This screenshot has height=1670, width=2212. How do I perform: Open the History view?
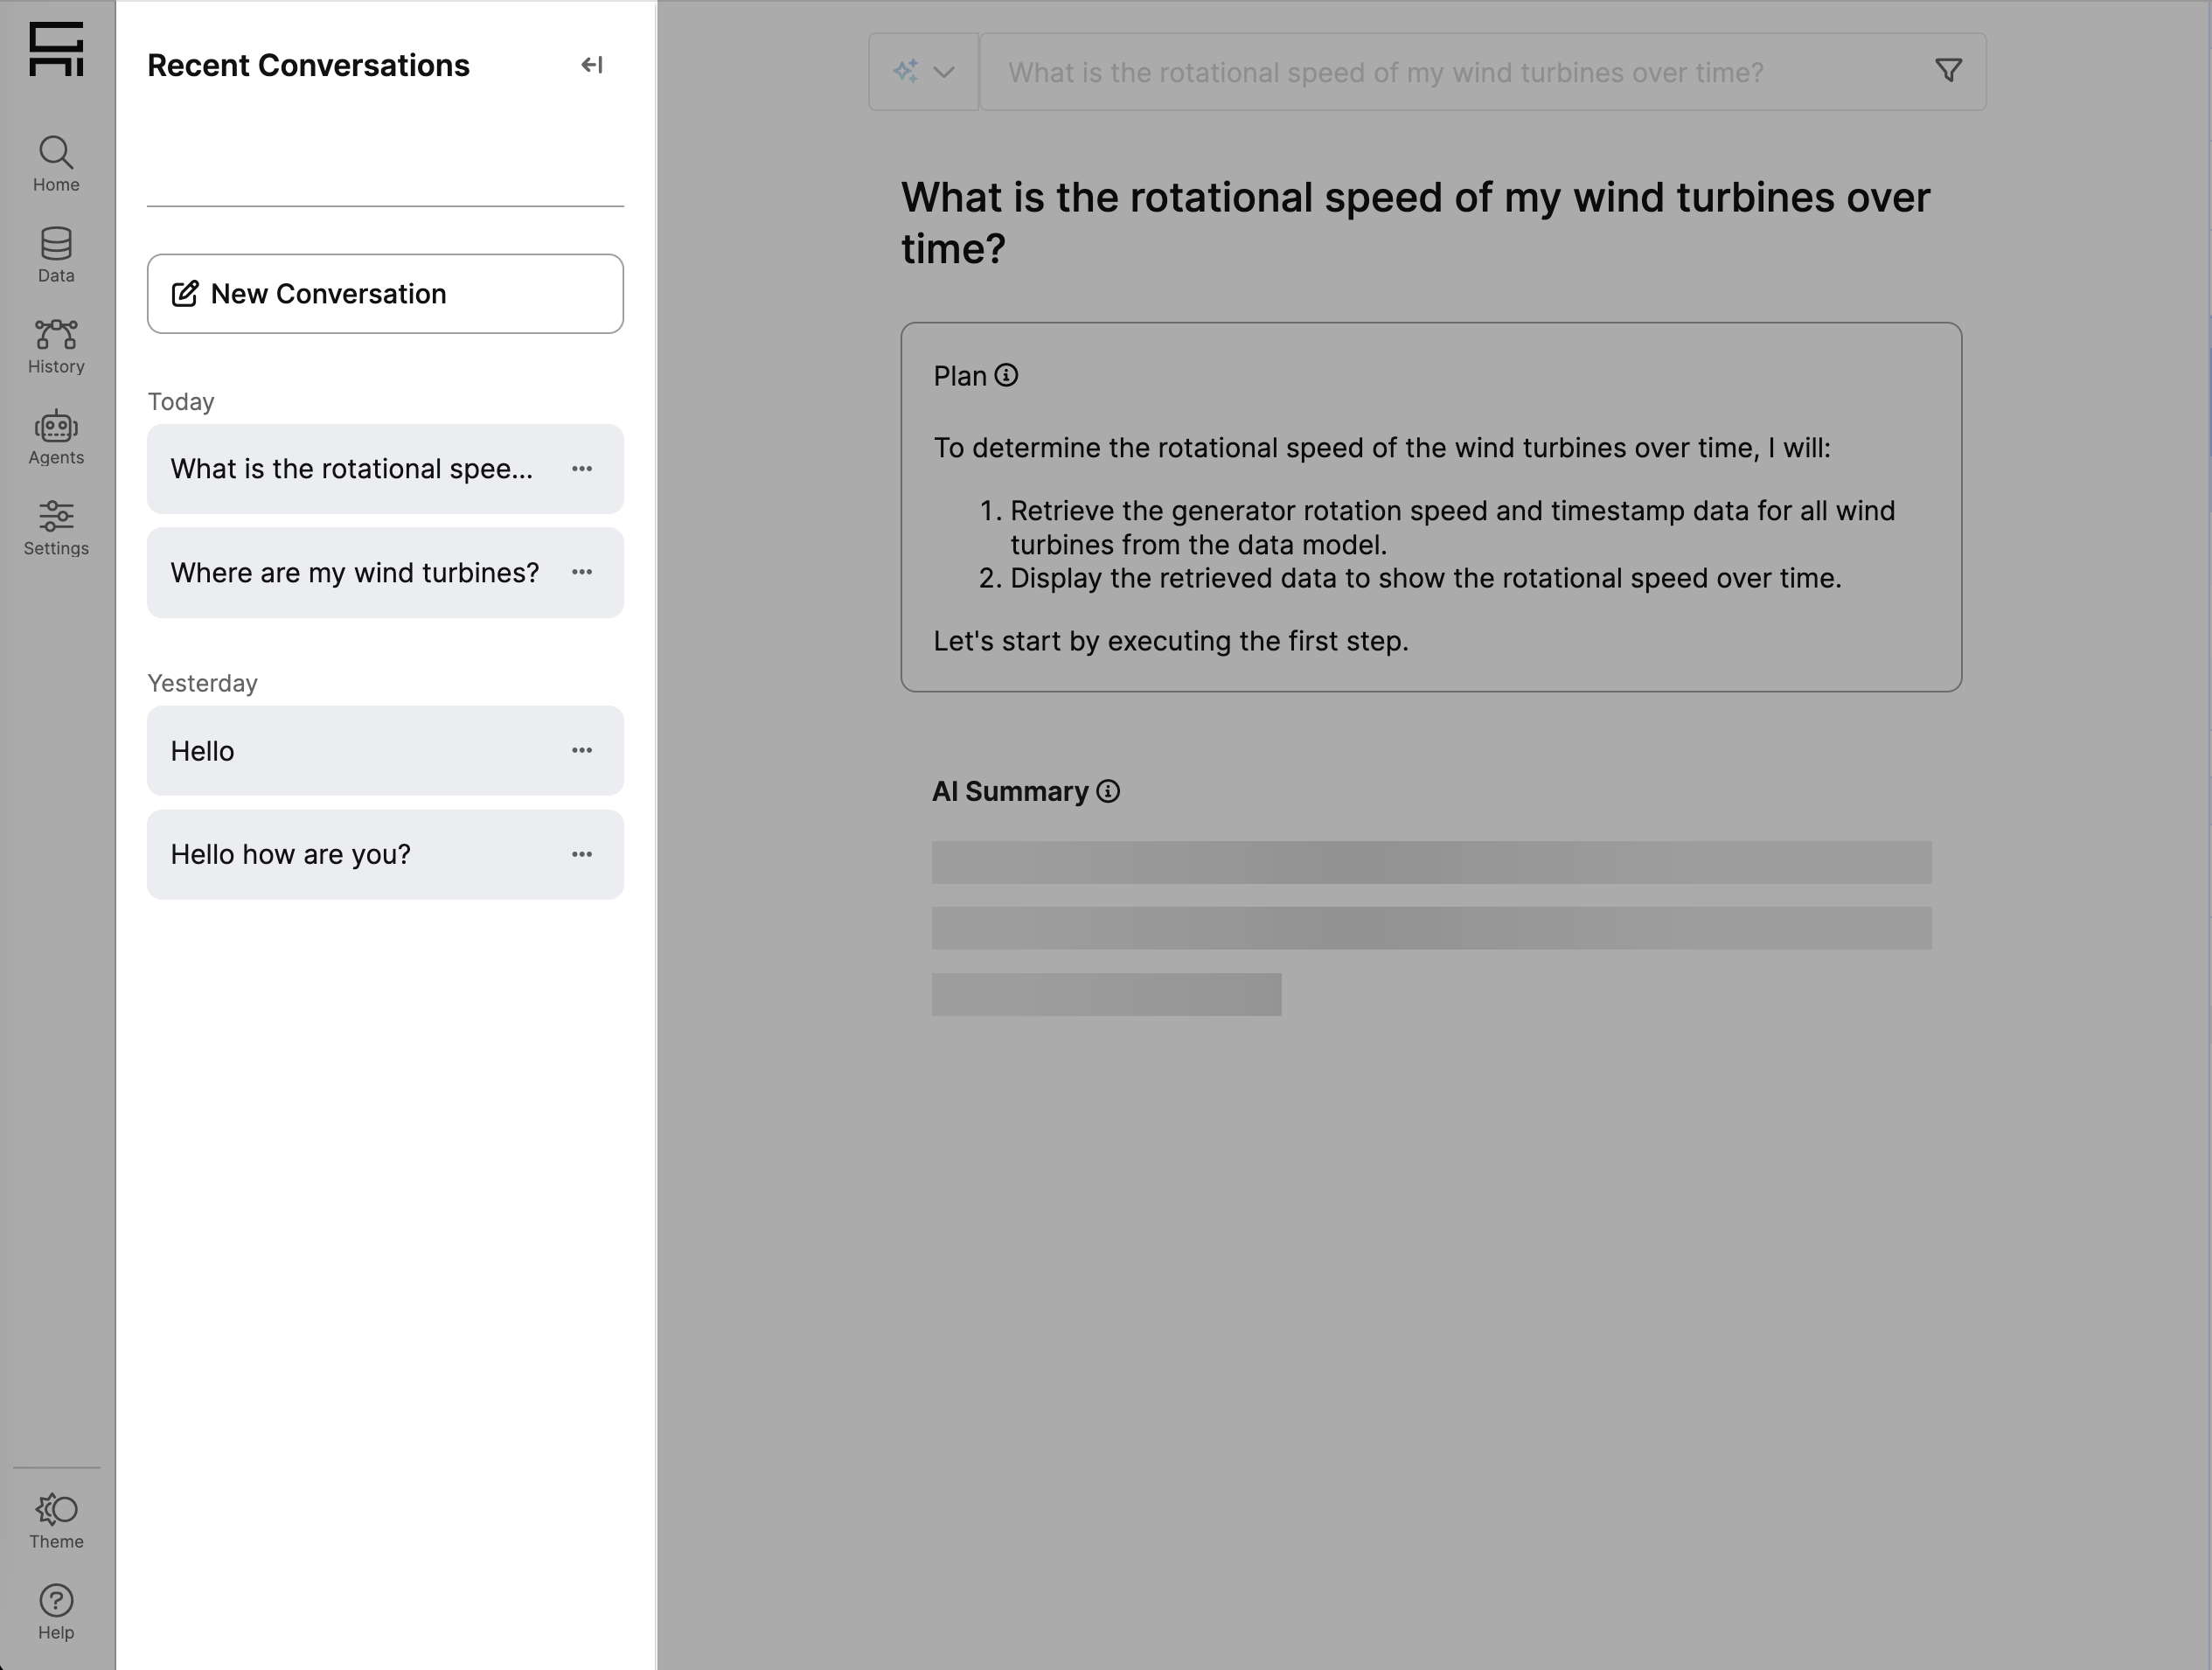[56, 345]
